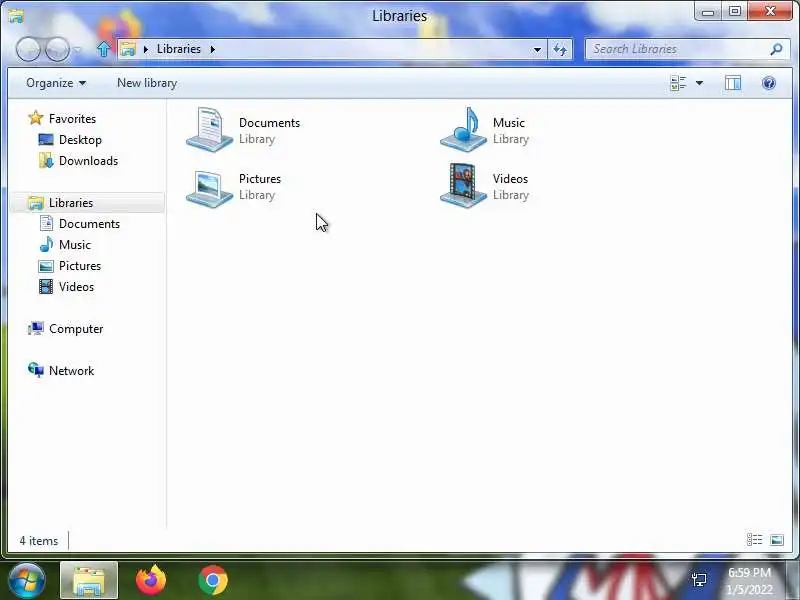Click the network tray icon
The image size is (800, 600).
click(x=699, y=580)
